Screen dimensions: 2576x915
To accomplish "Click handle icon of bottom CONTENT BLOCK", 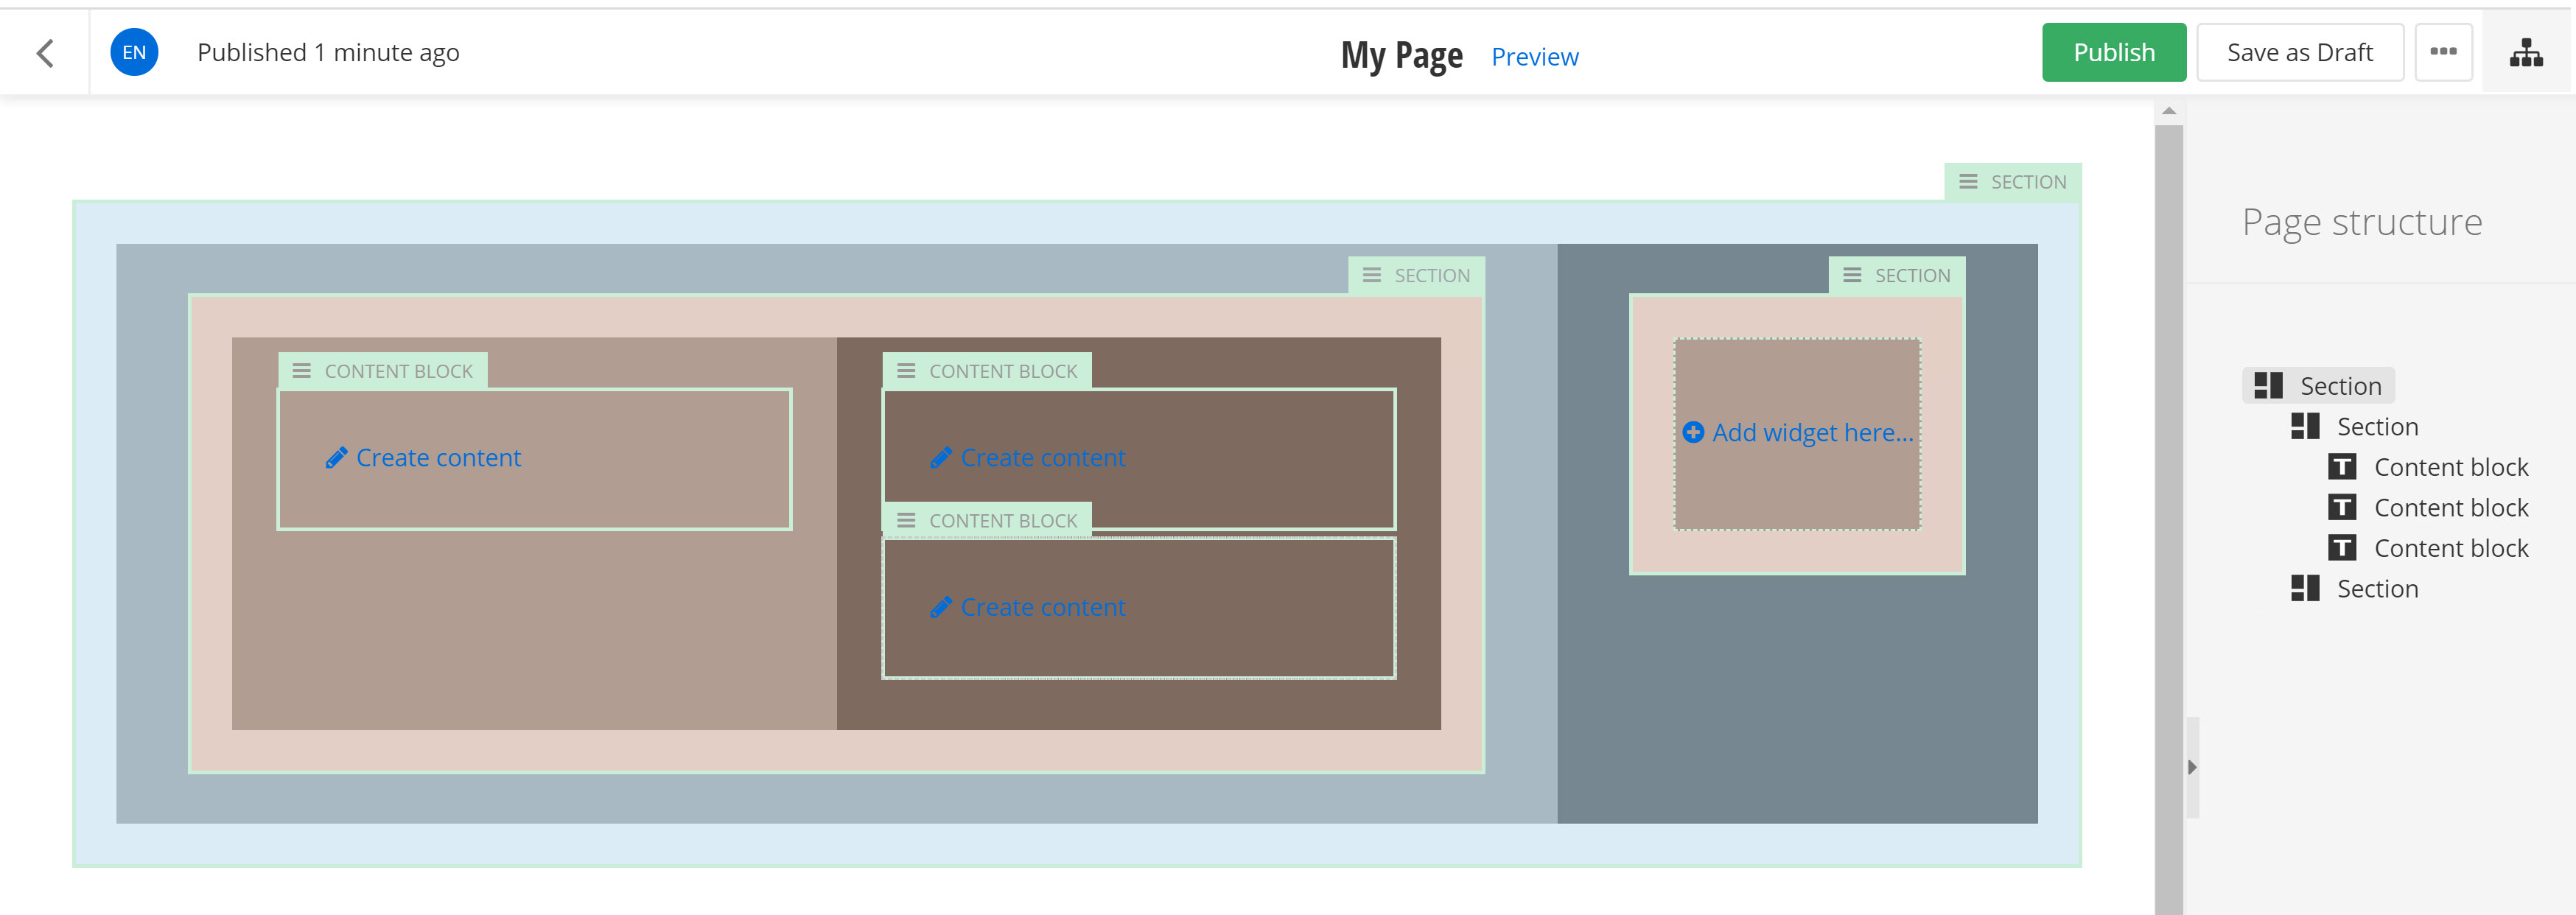I will click(906, 521).
